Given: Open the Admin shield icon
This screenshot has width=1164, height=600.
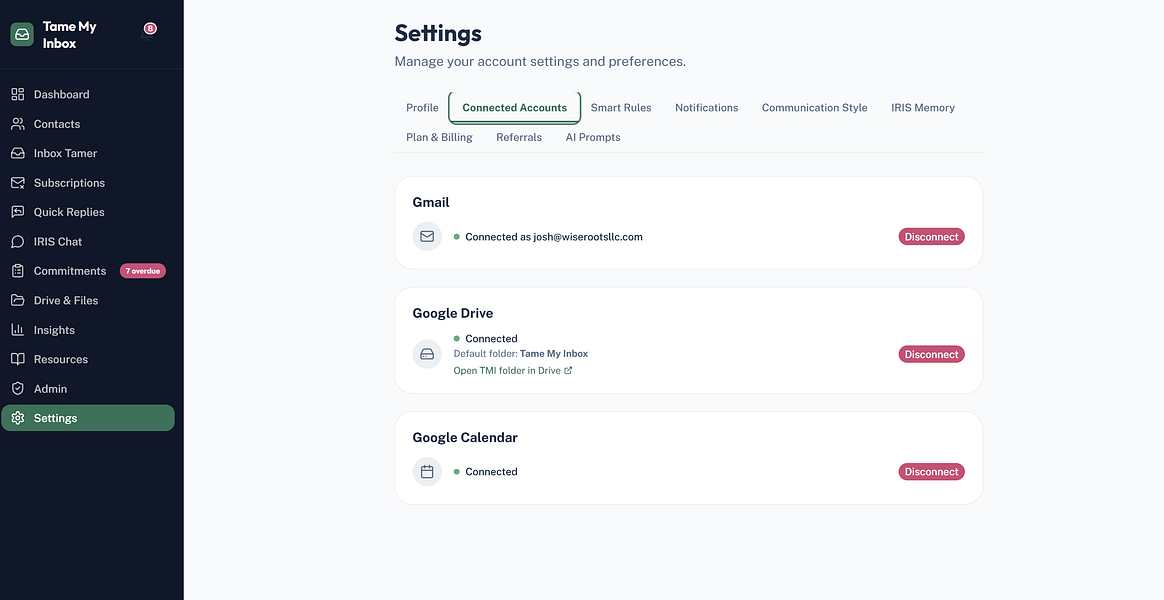Looking at the screenshot, I should tap(18, 389).
